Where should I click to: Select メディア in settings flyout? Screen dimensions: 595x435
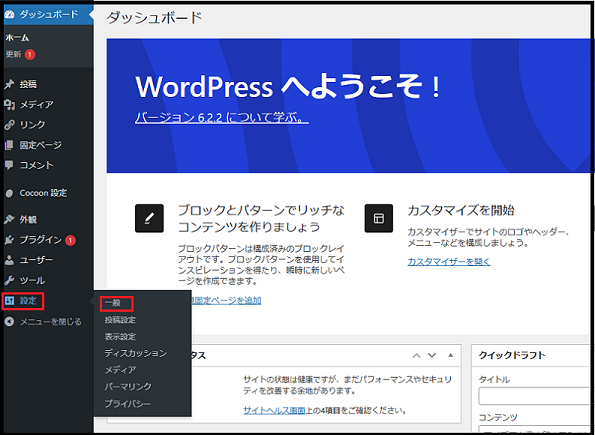pos(120,370)
